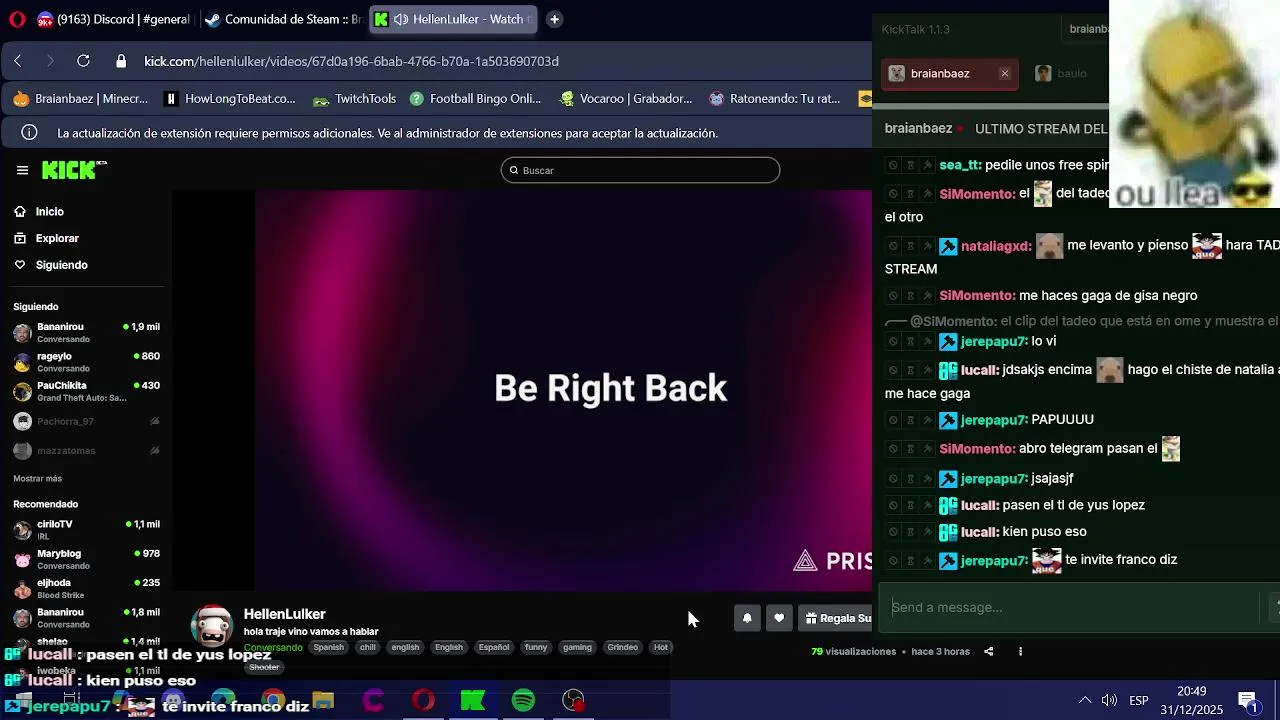The width and height of the screenshot is (1280, 720).
Task: Click the gift icon on Regala Subs
Action: [x=811, y=618]
